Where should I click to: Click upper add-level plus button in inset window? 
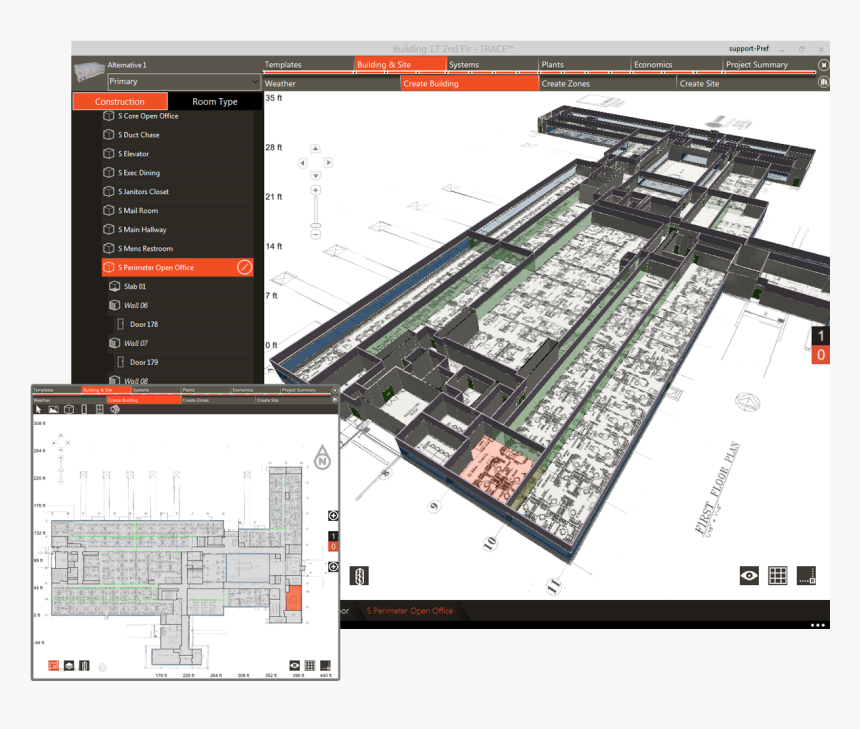pos(333,516)
